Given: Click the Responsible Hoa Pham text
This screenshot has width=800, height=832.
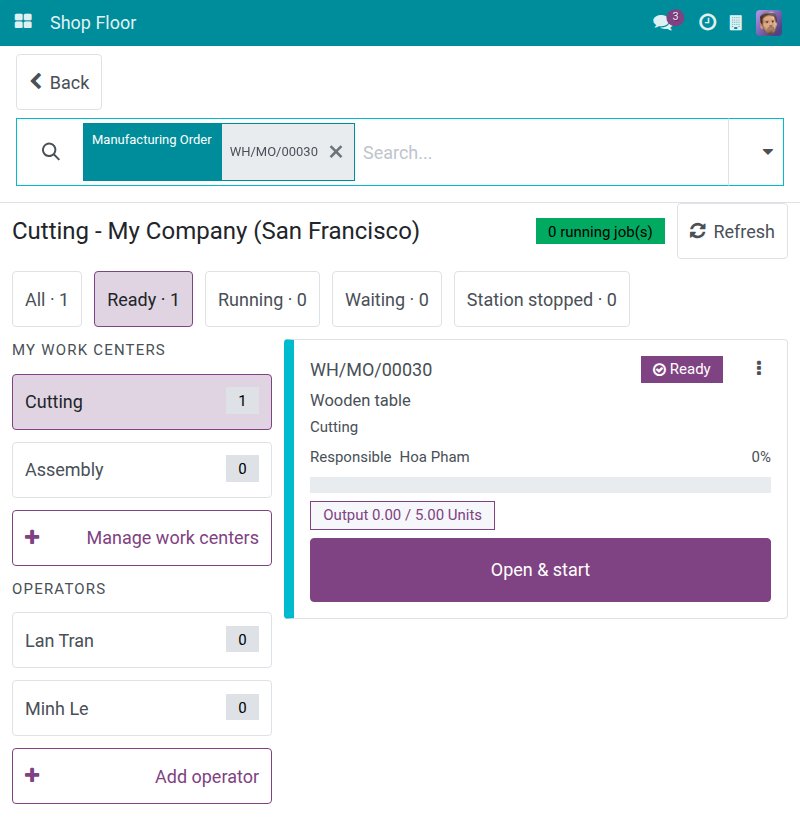Looking at the screenshot, I should click(x=389, y=457).
